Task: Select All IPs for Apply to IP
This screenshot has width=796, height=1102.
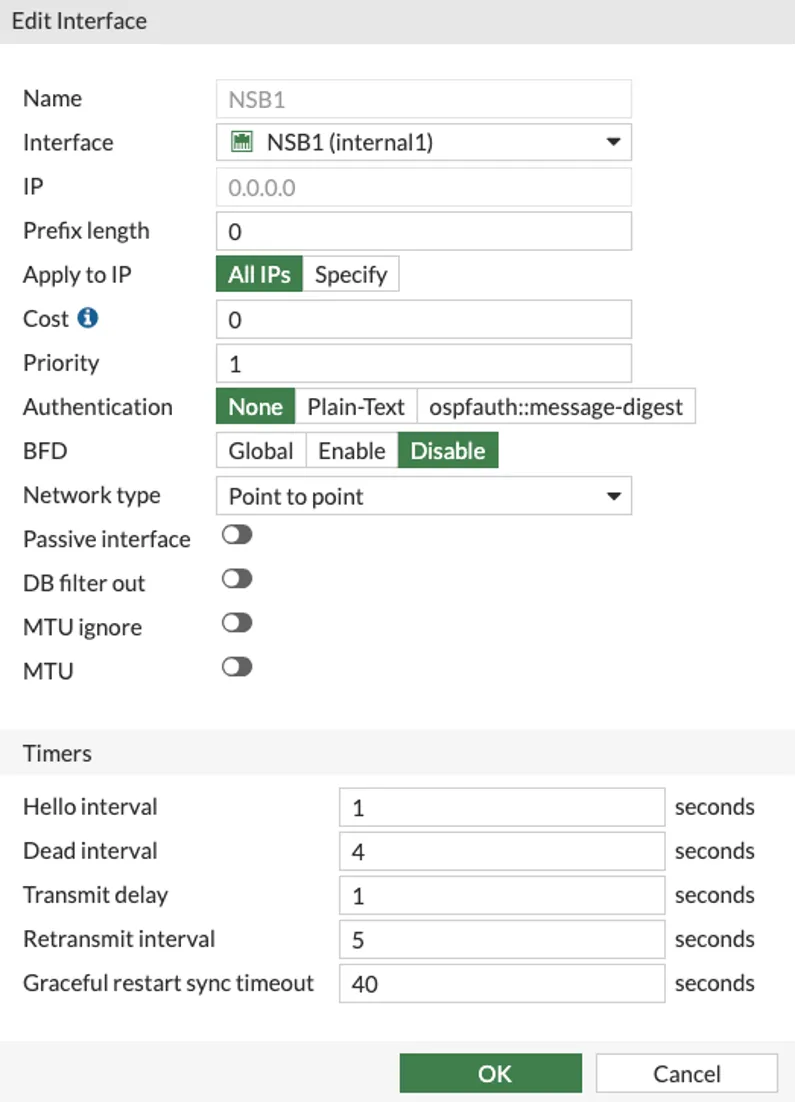Action: coord(259,274)
